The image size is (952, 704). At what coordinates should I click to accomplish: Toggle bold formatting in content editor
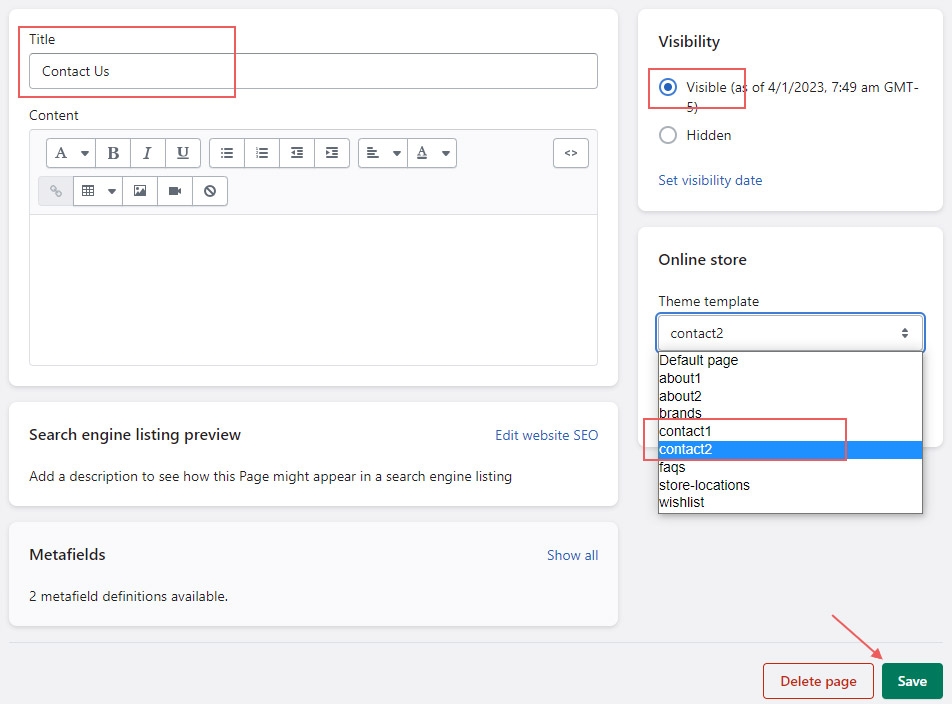pos(113,153)
